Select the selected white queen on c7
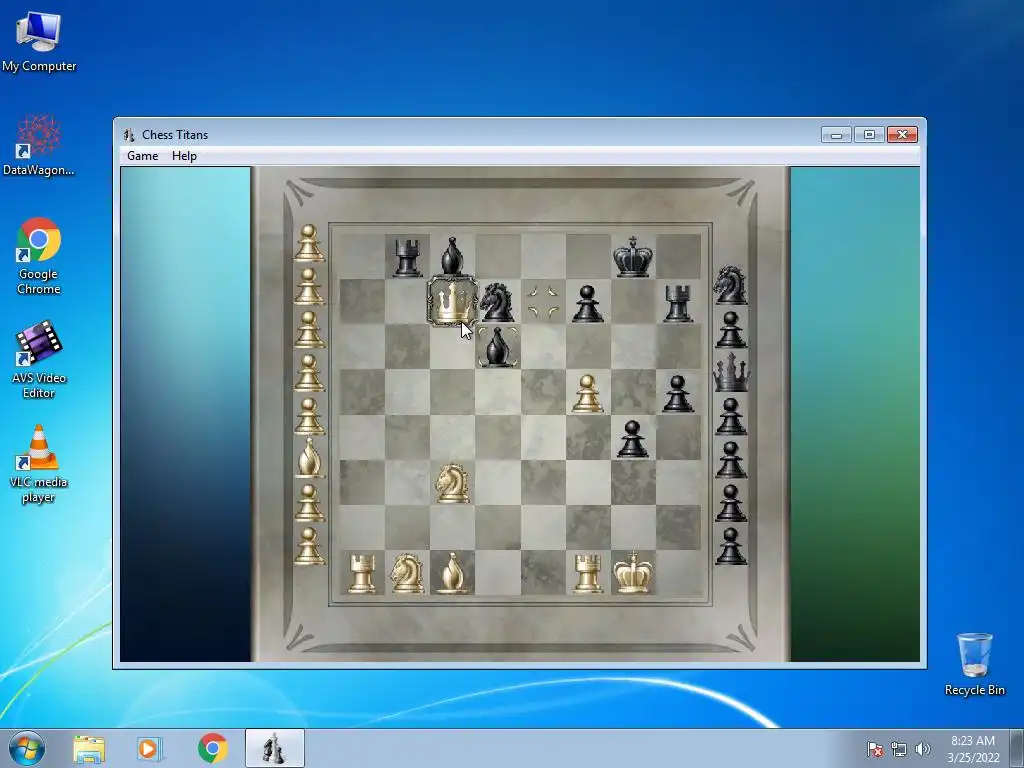 tap(452, 302)
